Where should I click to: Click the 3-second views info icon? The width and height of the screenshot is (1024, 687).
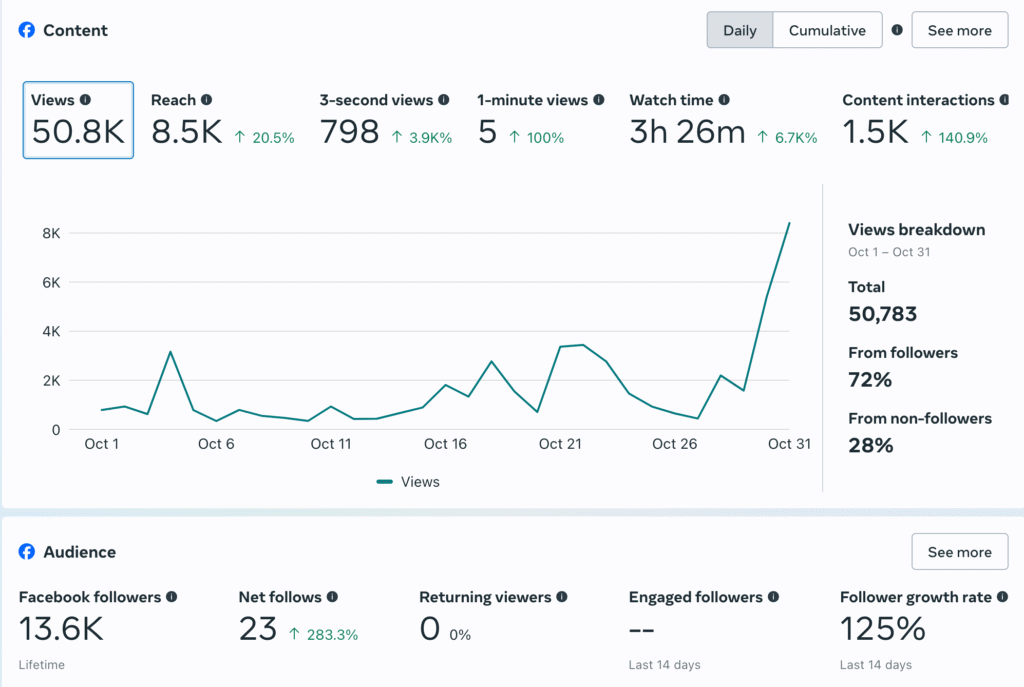click(x=444, y=100)
